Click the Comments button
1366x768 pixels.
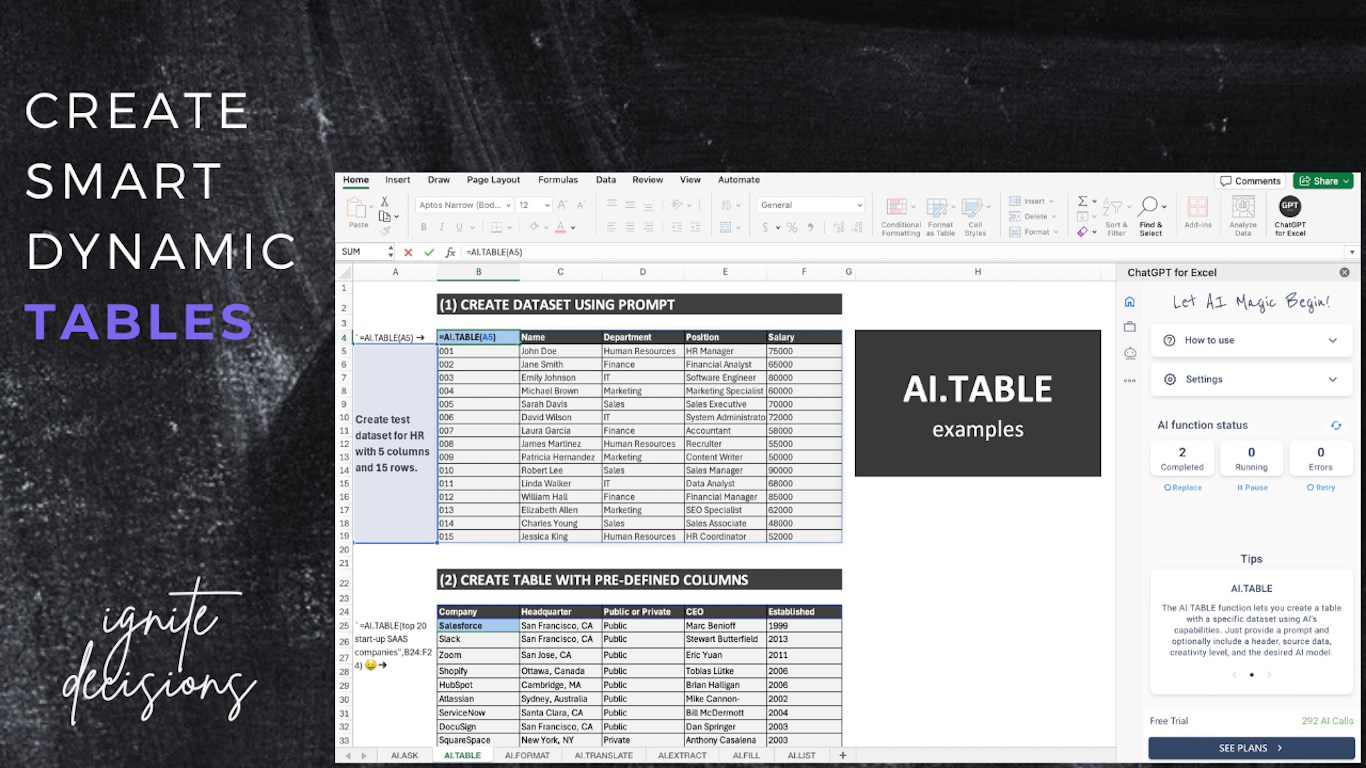tap(1250, 181)
